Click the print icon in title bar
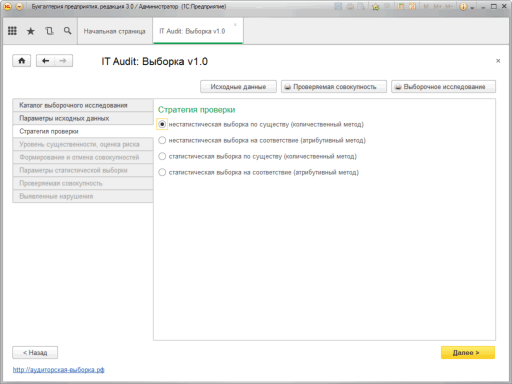This screenshot has width=512, height=384. 350,6
